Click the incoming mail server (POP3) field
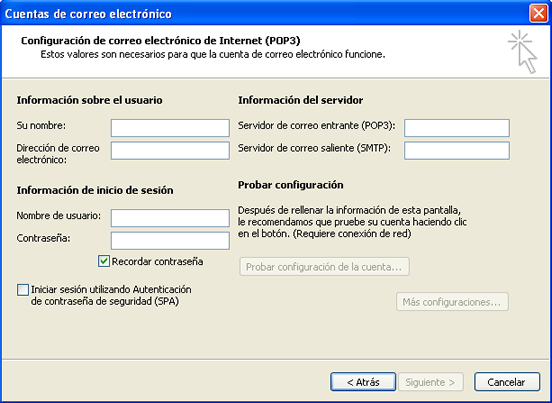The image size is (552, 403). pyautogui.click(x=457, y=128)
